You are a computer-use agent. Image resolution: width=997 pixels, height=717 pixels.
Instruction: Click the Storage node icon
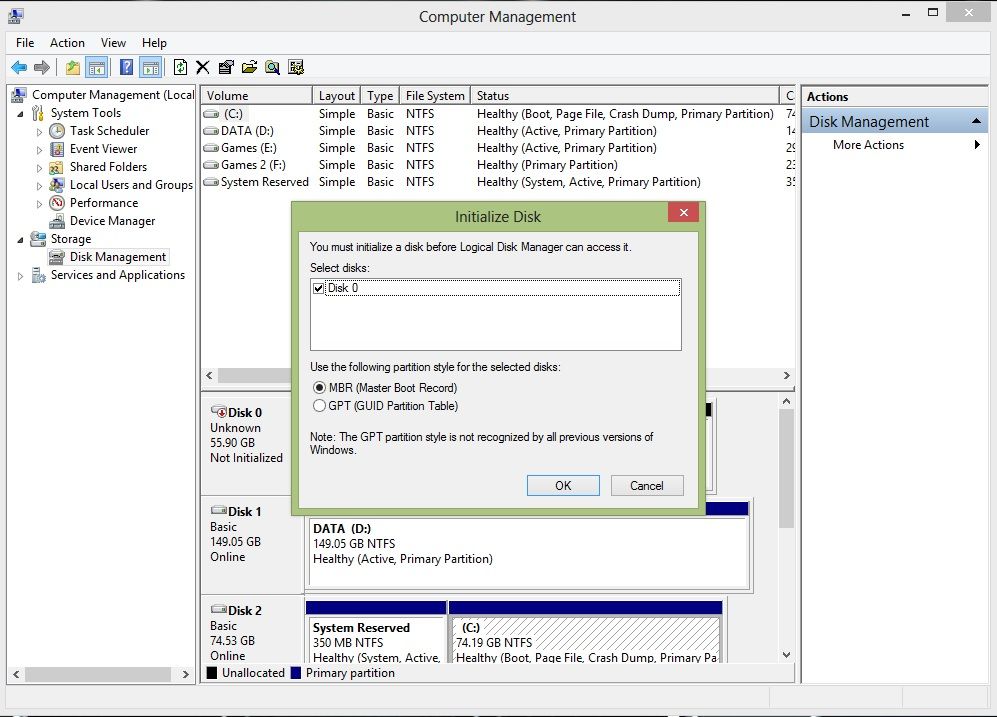pos(38,239)
